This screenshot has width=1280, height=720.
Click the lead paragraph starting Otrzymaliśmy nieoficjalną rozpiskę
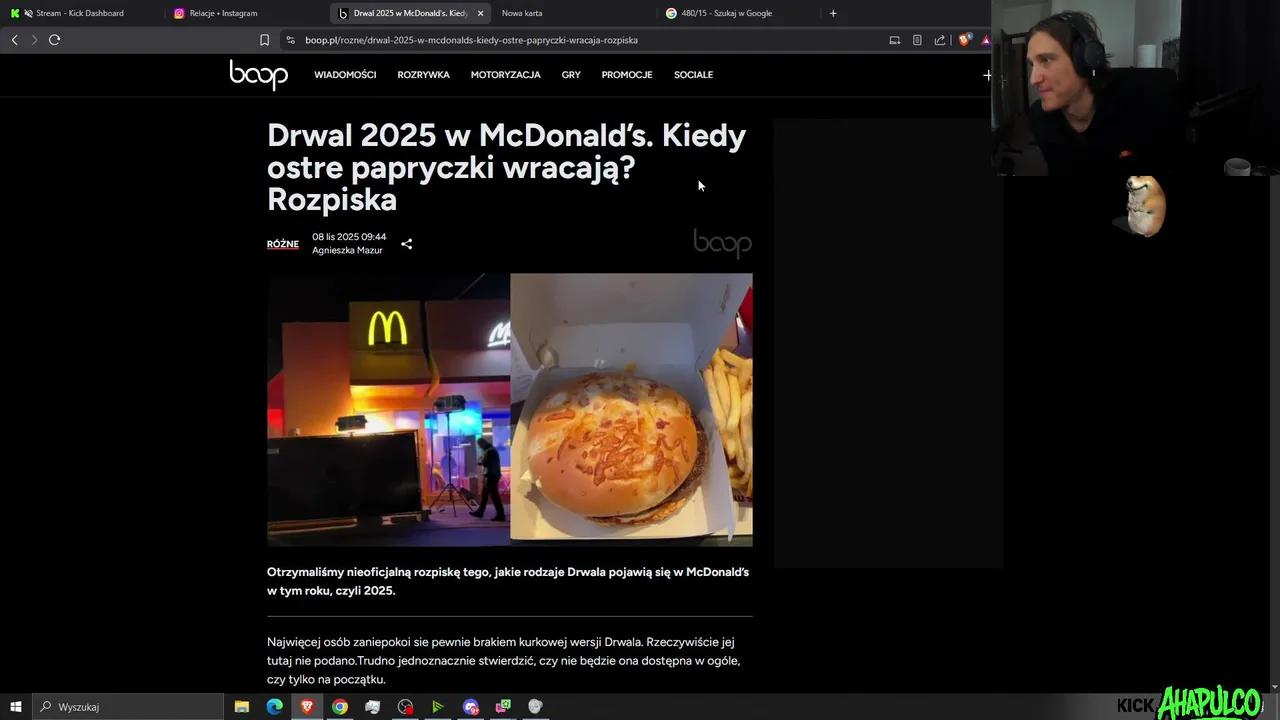(x=508, y=581)
